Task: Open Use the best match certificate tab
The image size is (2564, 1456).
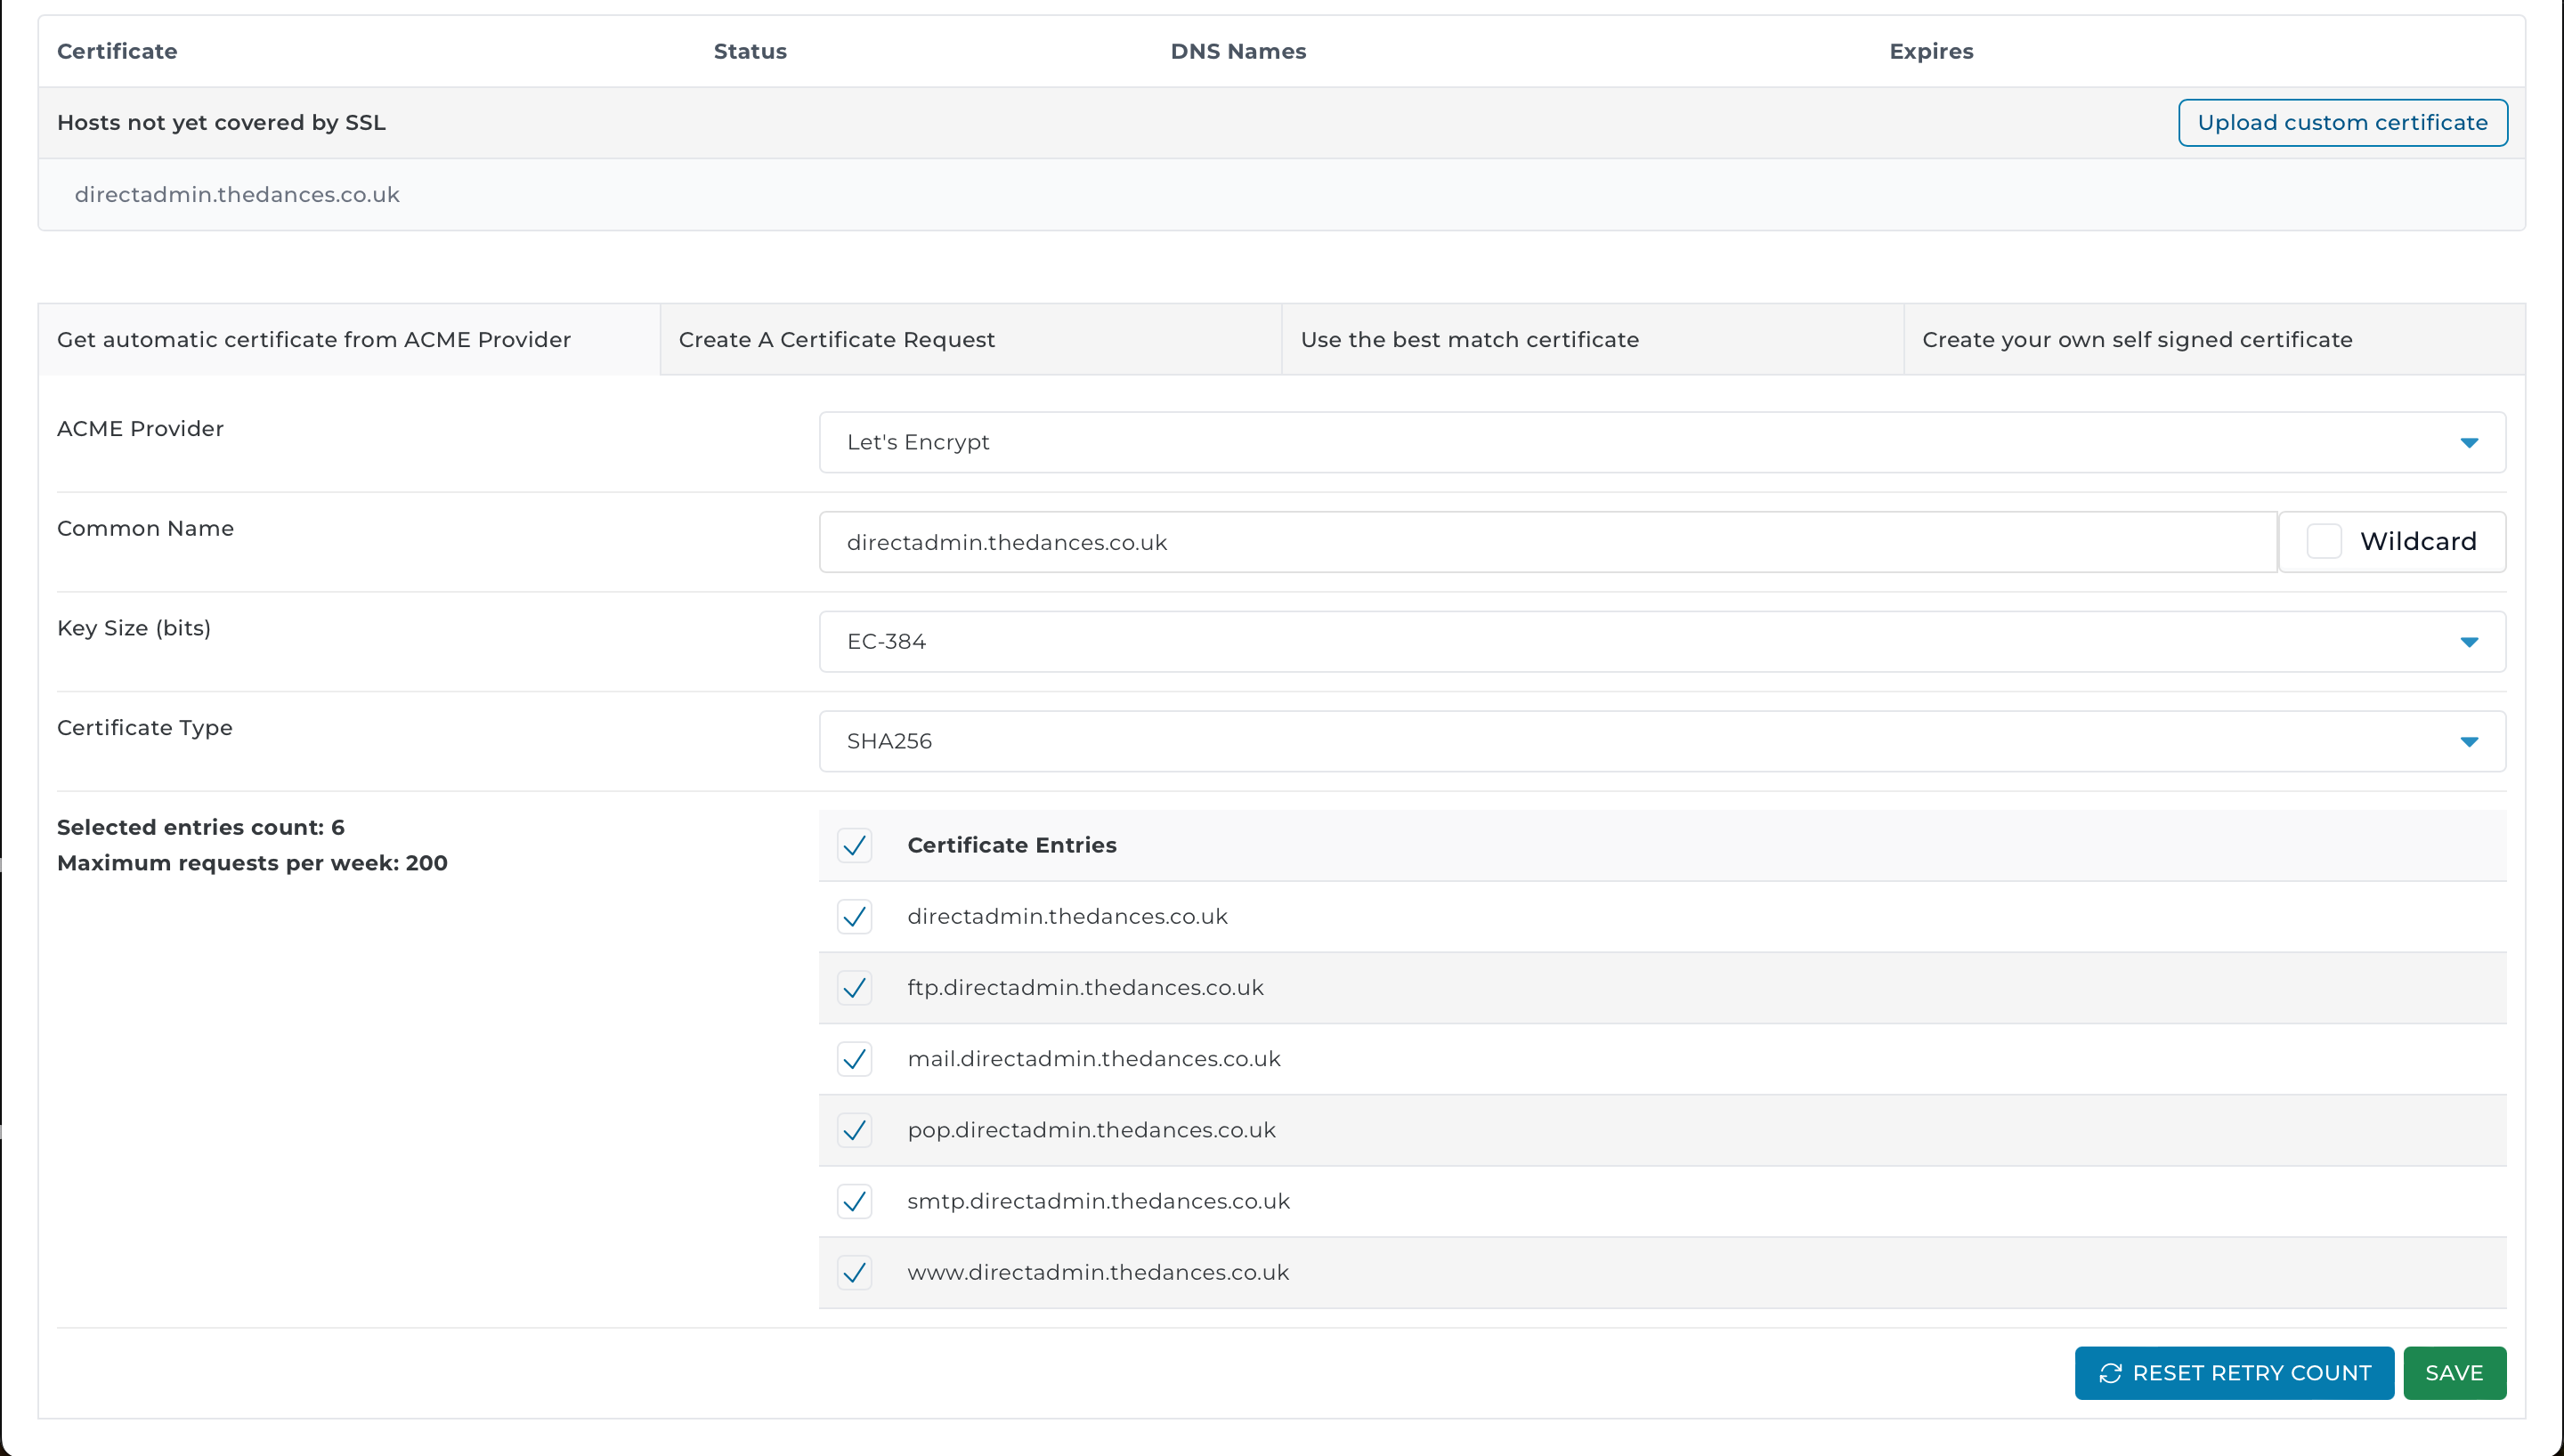Action: click(x=1593, y=340)
